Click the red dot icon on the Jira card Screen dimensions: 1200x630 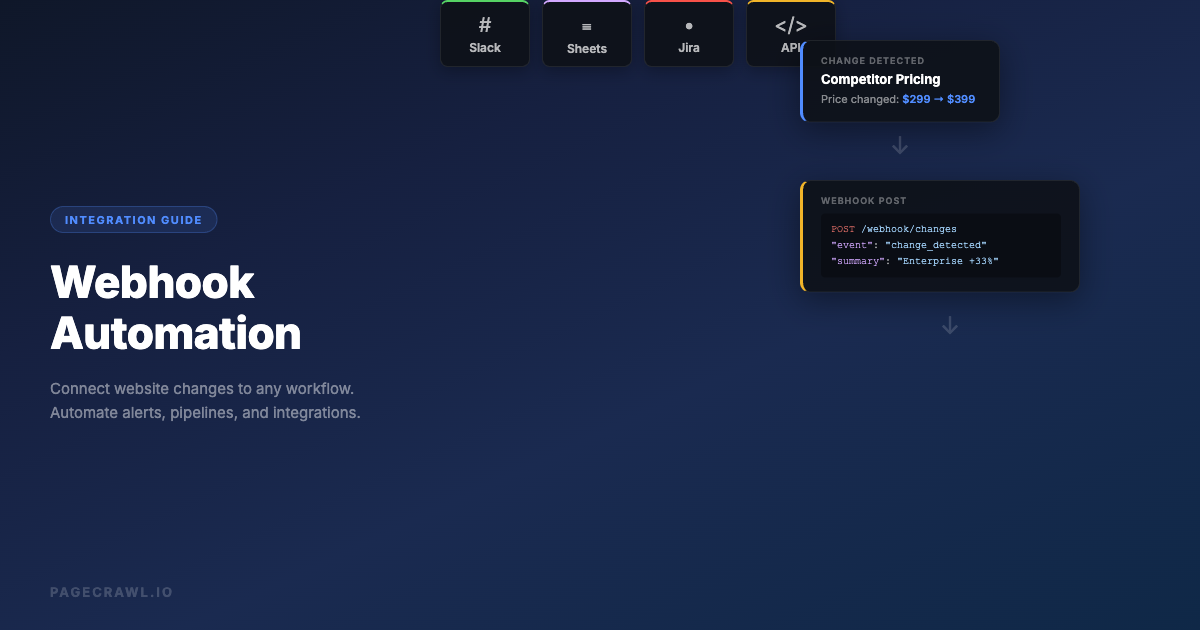(688, 25)
